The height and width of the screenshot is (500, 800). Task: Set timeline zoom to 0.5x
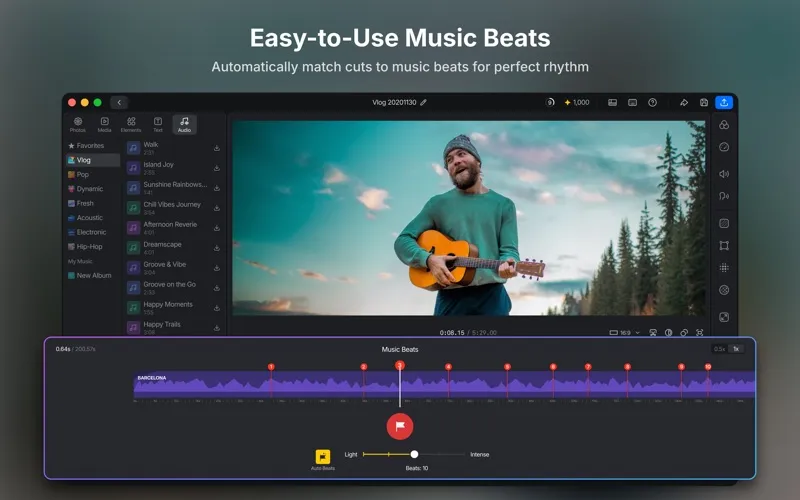(x=719, y=349)
